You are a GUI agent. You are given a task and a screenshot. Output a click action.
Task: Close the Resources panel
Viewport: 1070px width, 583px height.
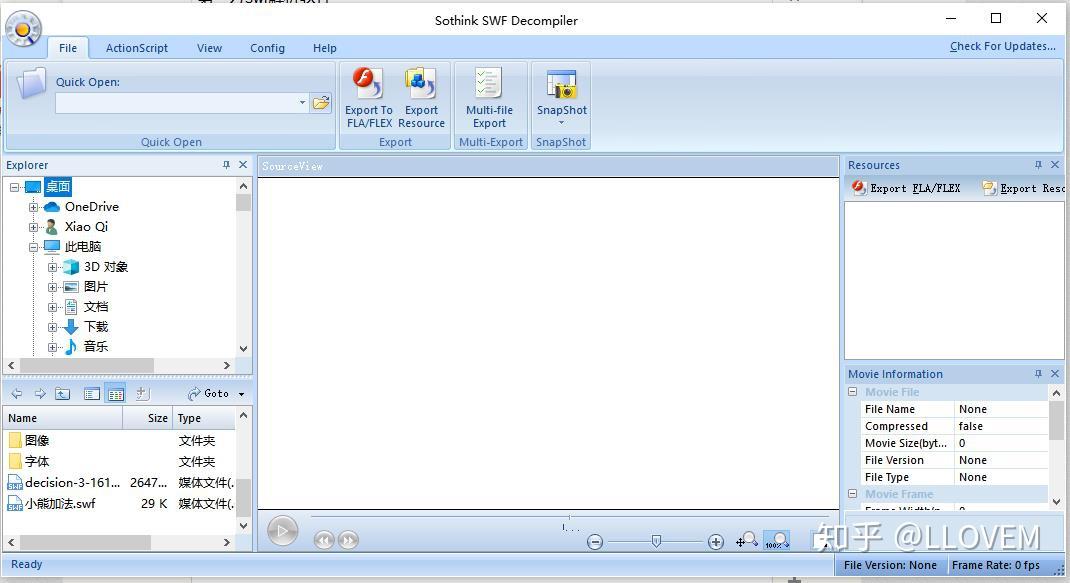click(1055, 165)
